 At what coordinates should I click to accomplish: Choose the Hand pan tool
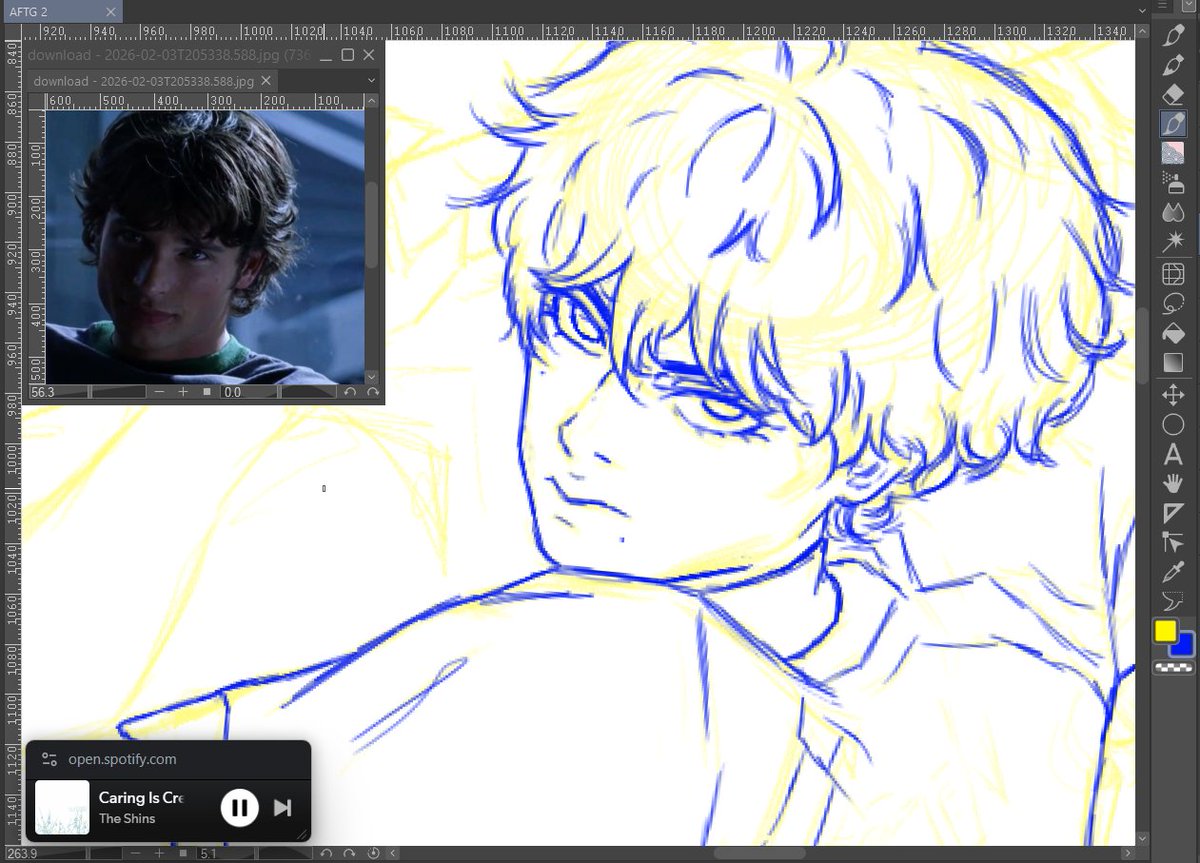1173,483
